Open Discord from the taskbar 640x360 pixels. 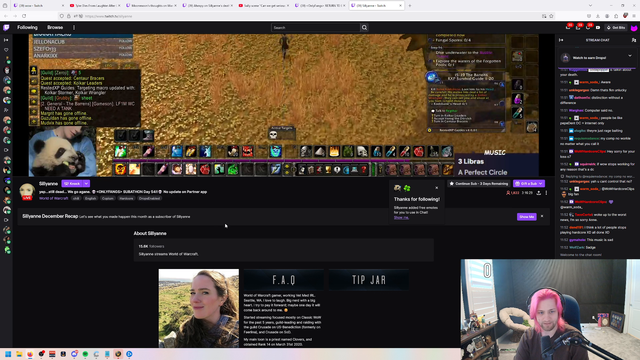click(74, 354)
